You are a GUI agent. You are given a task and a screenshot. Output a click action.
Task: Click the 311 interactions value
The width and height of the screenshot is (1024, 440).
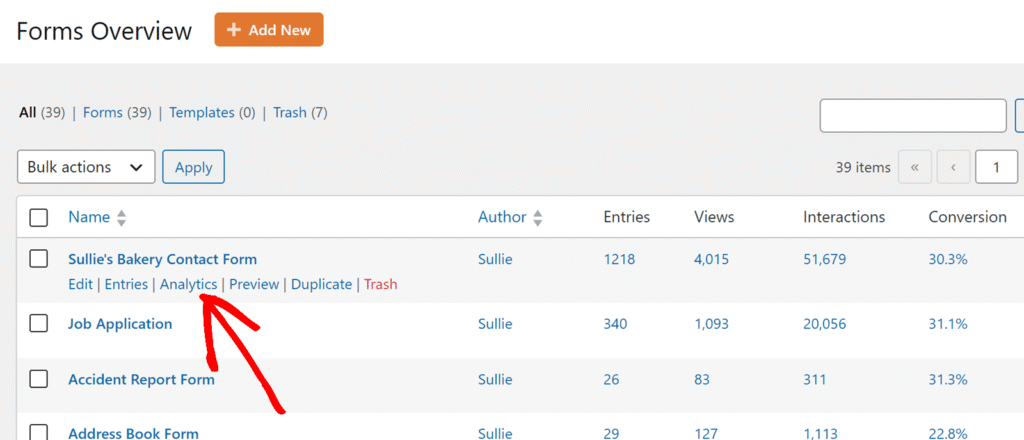click(814, 379)
